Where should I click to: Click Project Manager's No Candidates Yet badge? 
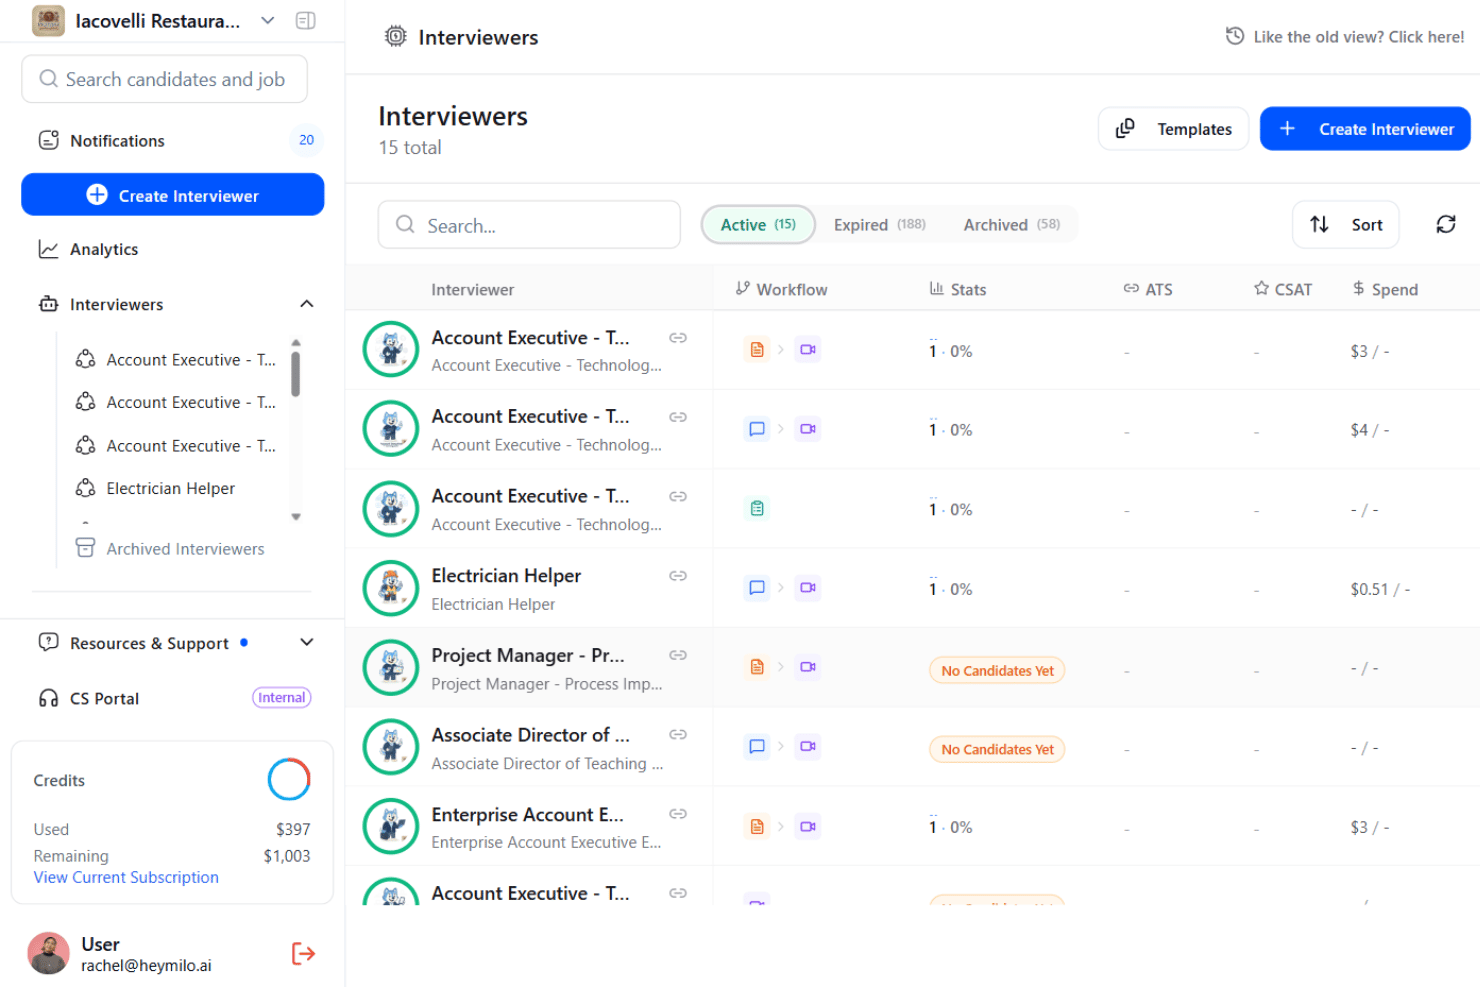tap(997, 670)
